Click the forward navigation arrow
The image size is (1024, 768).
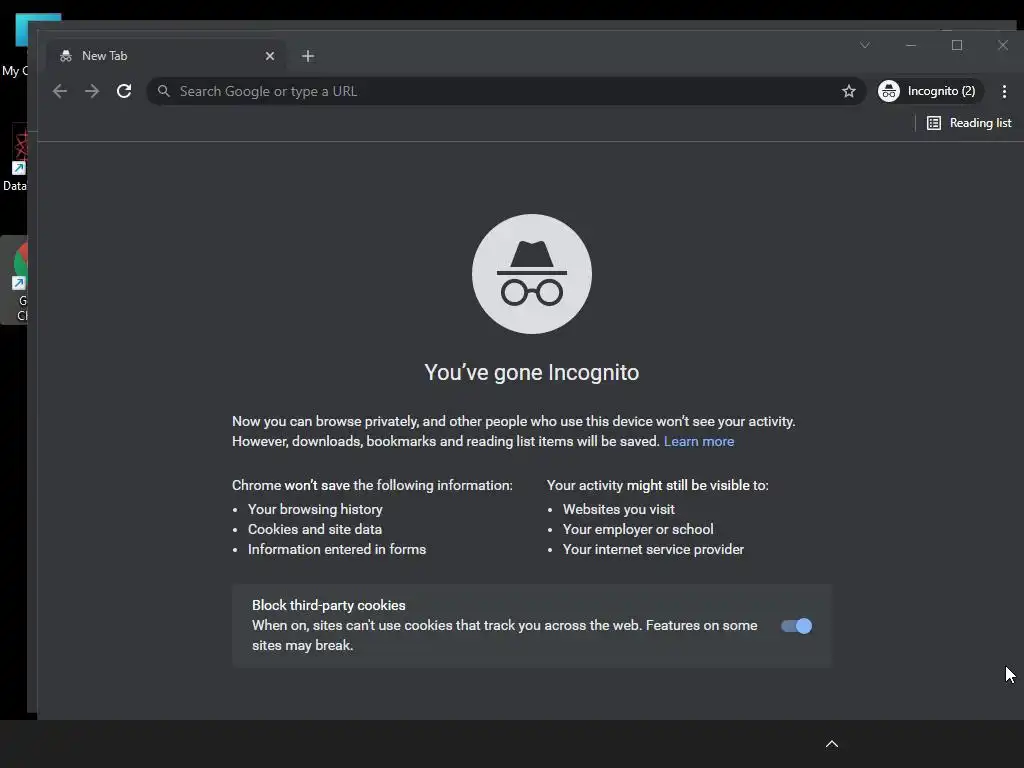tap(92, 91)
